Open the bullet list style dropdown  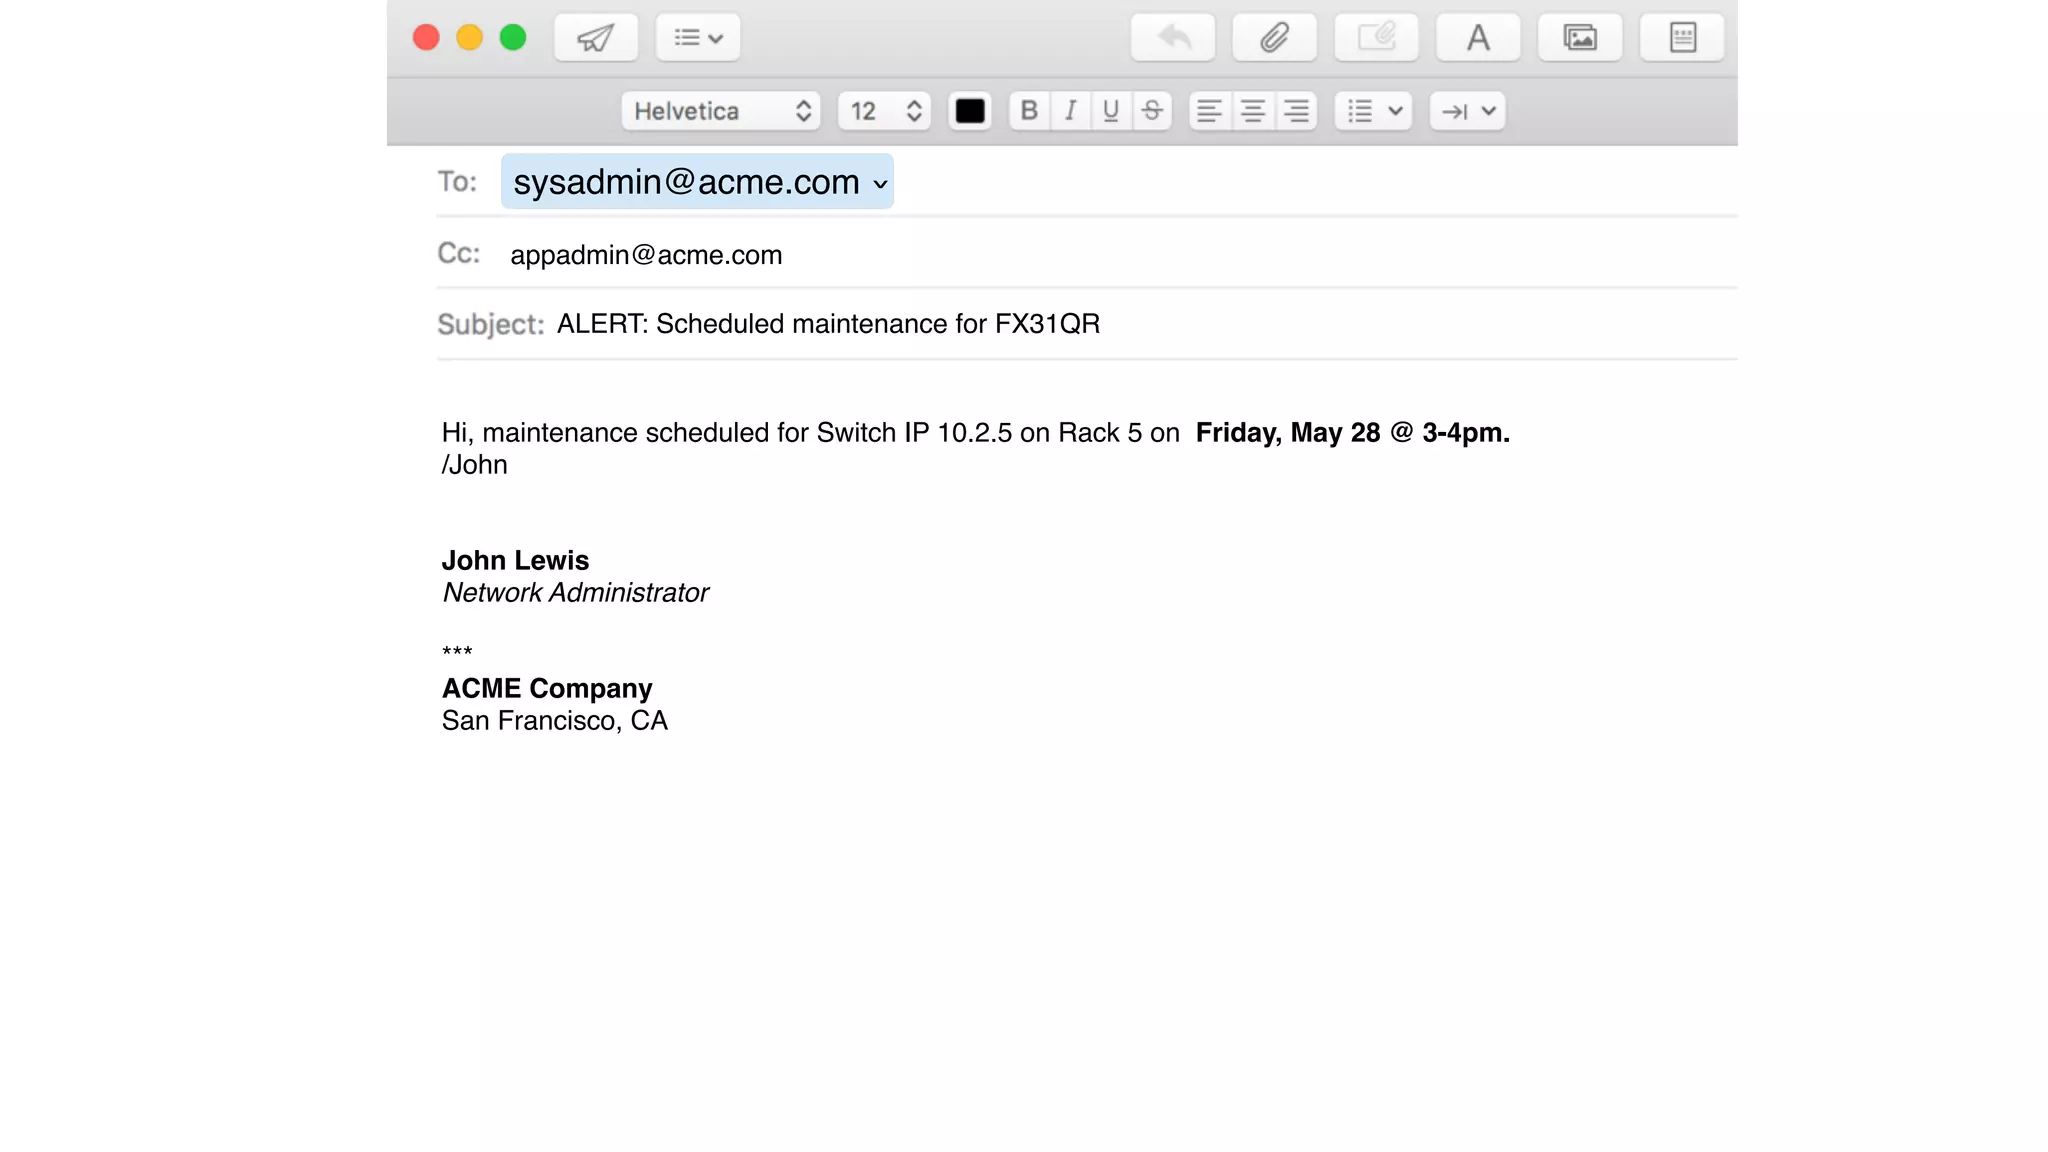click(x=1374, y=111)
